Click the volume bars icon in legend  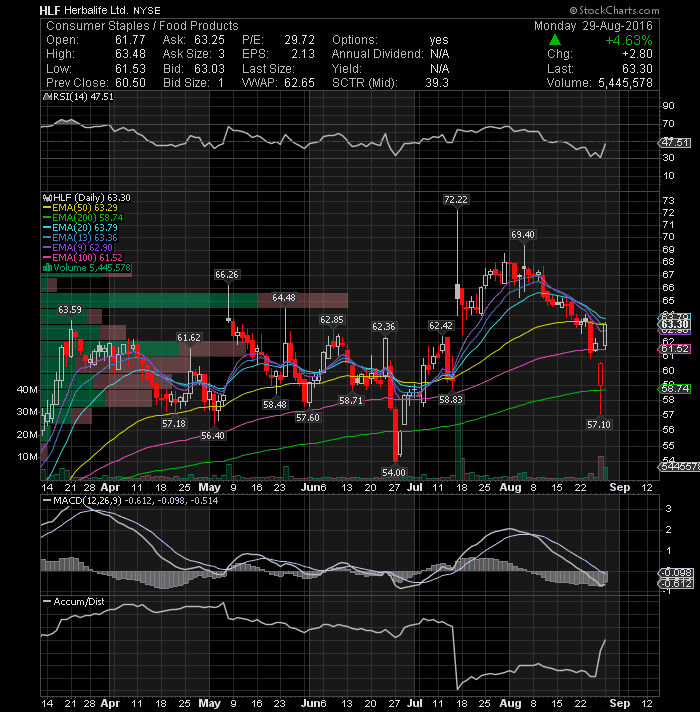coord(47,268)
